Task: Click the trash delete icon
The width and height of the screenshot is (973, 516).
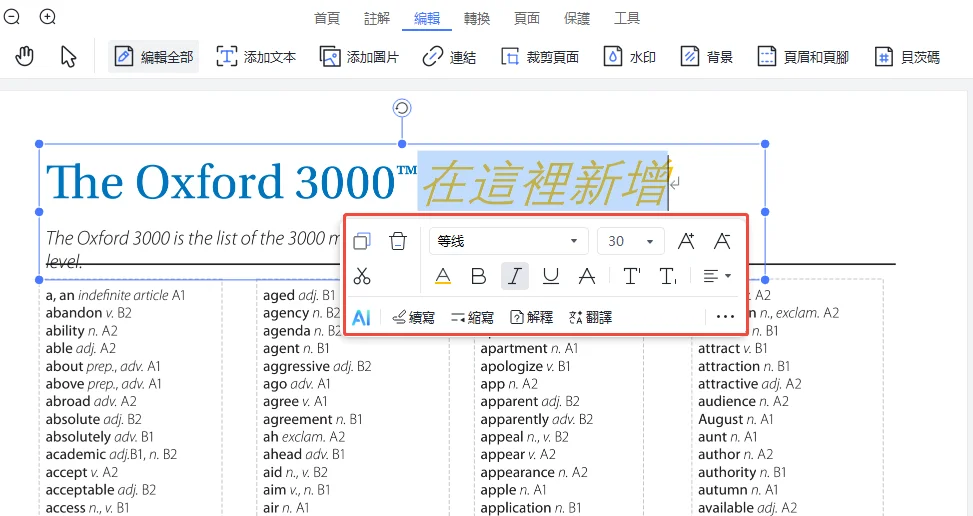Action: (x=398, y=241)
